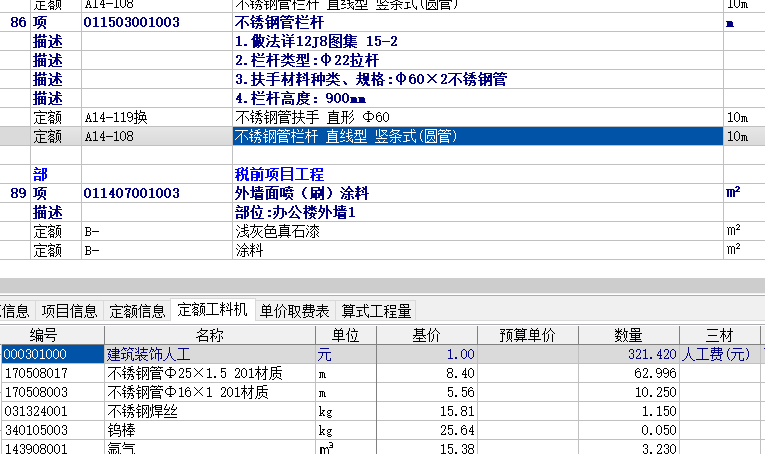Select description 1.做法详12J8图集 15-2
This screenshot has height=454, width=765.
tap(316, 41)
